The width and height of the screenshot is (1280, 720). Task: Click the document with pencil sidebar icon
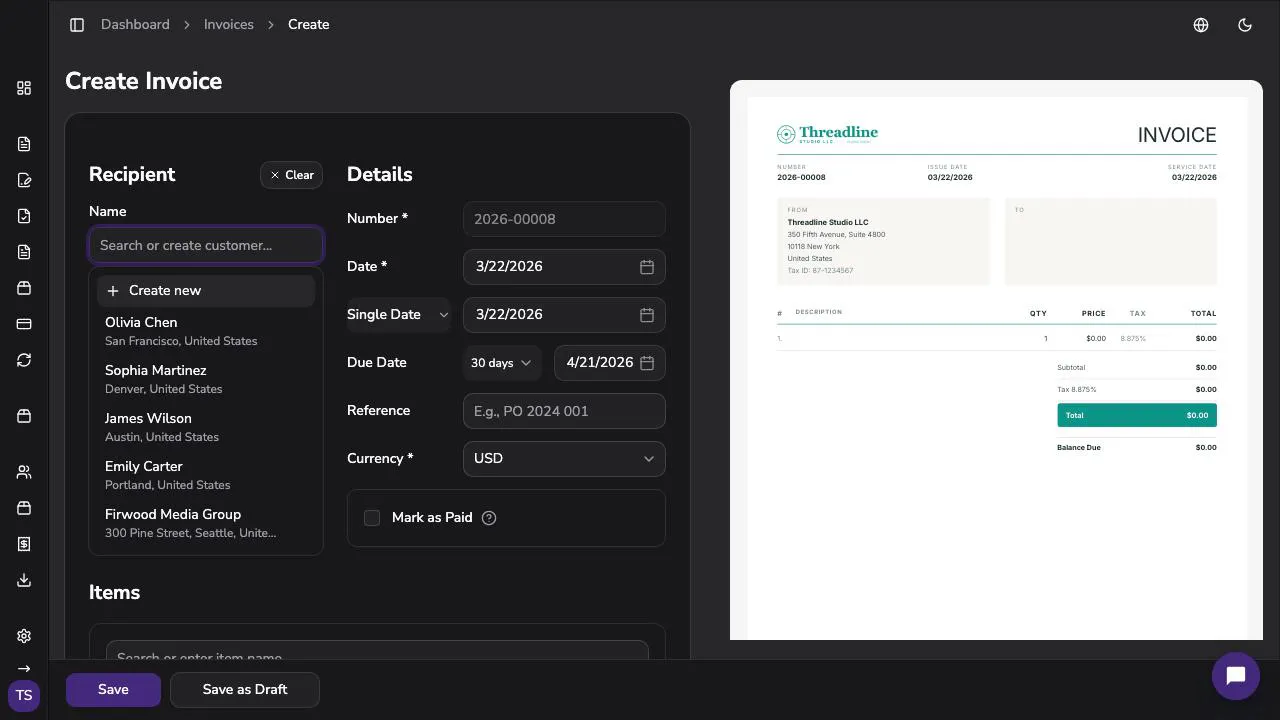24,180
